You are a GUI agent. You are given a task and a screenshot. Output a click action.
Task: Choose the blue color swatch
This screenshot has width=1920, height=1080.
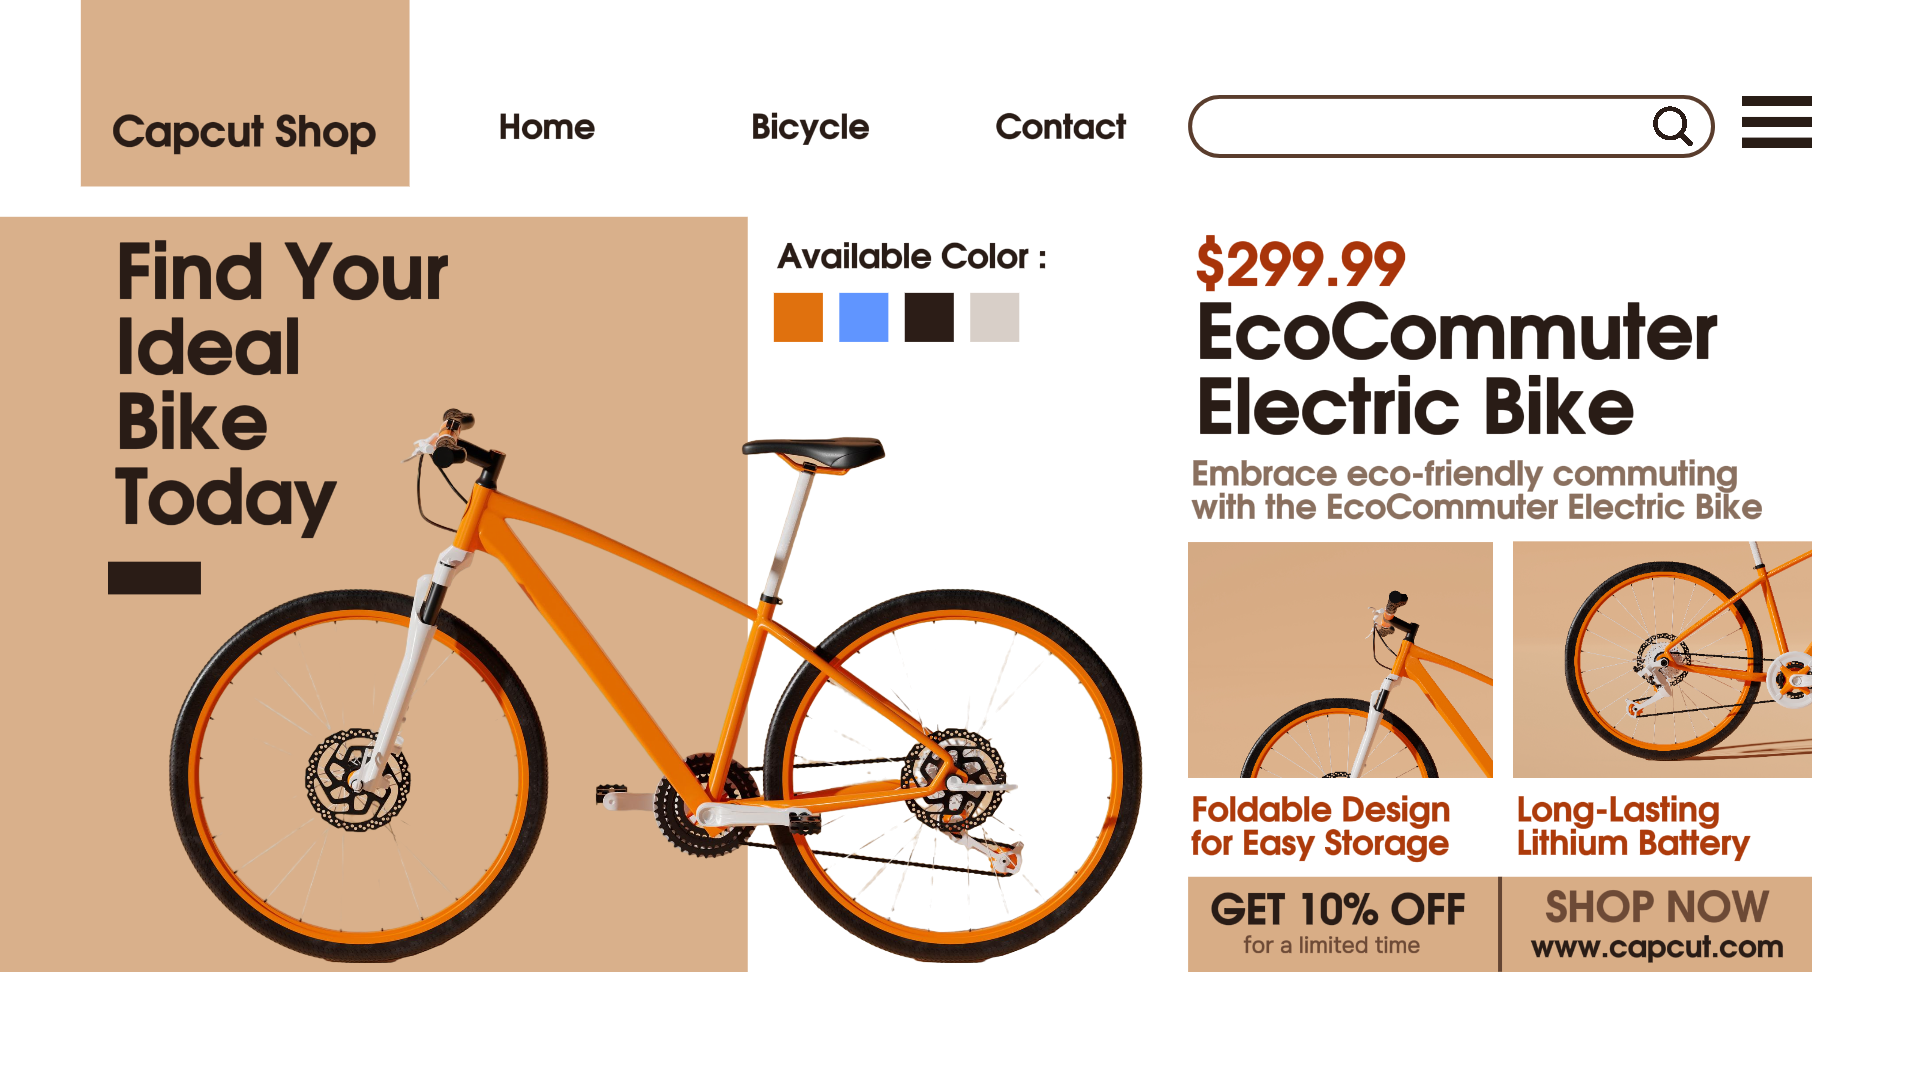(x=863, y=318)
